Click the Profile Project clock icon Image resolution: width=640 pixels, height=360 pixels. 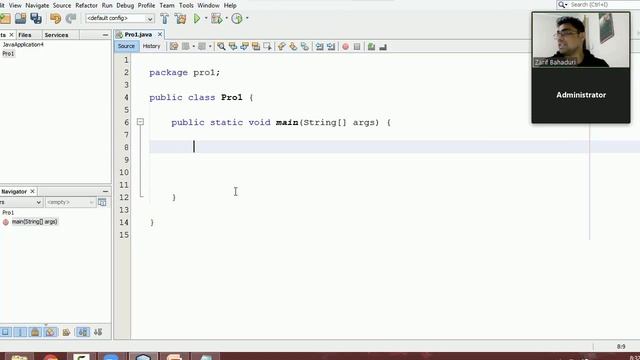tap(237, 18)
